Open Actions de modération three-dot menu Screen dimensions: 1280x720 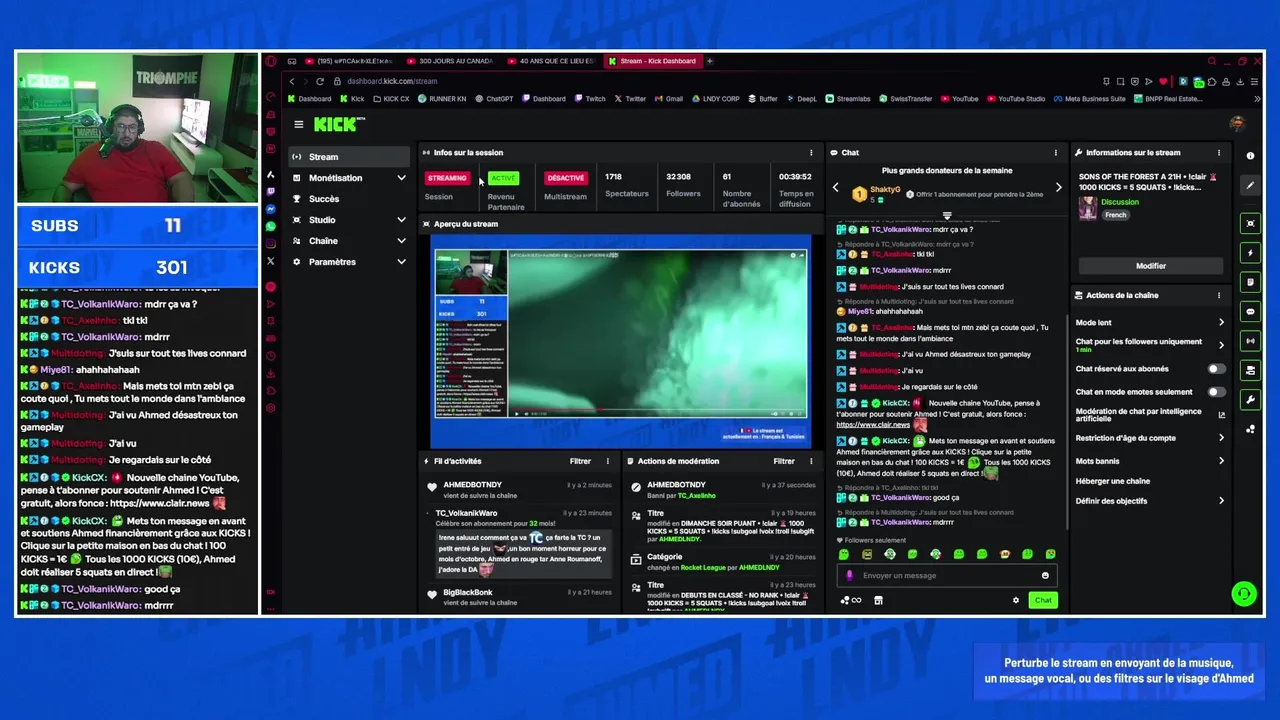tap(811, 461)
